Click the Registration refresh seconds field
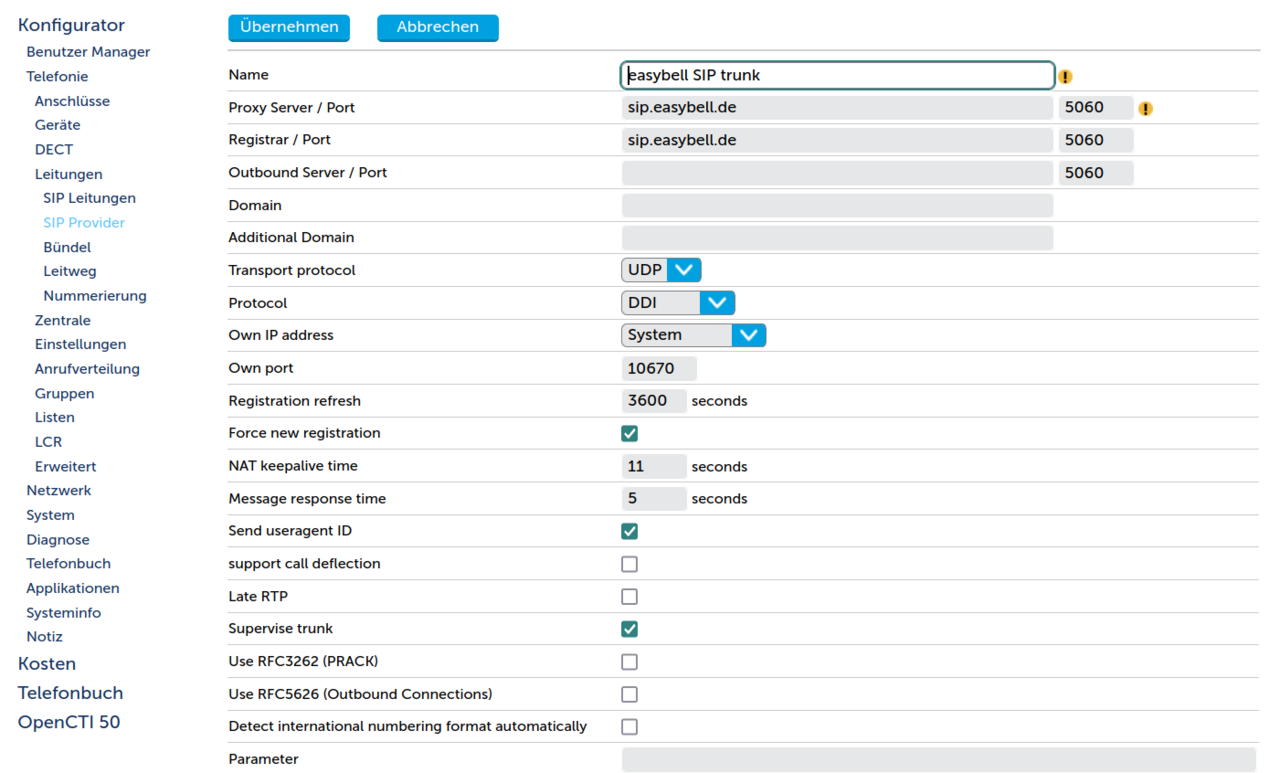Image resolution: width=1280 pixels, height=773 pixels. 654,401
